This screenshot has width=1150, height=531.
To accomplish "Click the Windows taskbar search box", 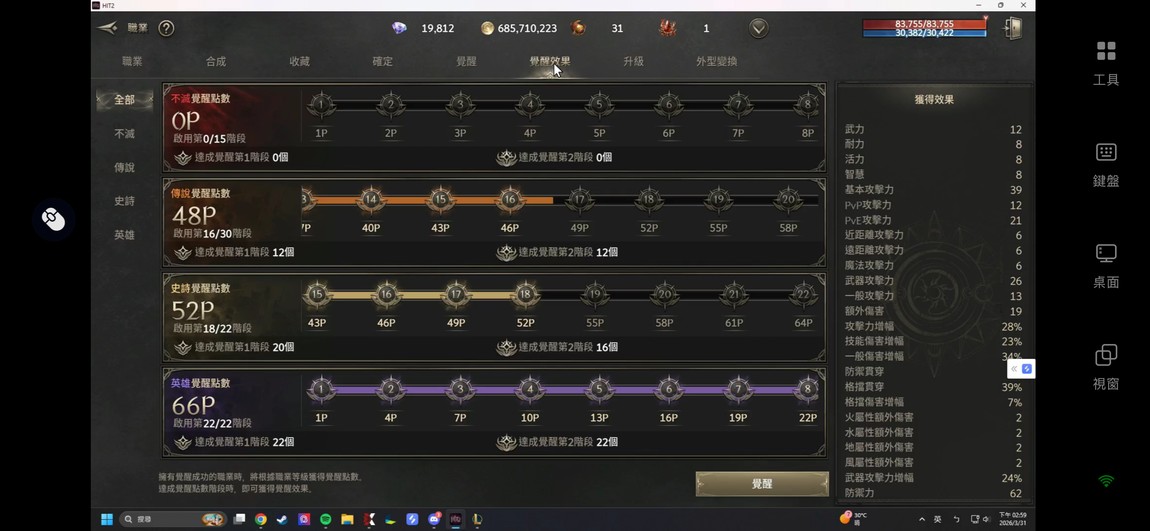I will coord(174,519).
